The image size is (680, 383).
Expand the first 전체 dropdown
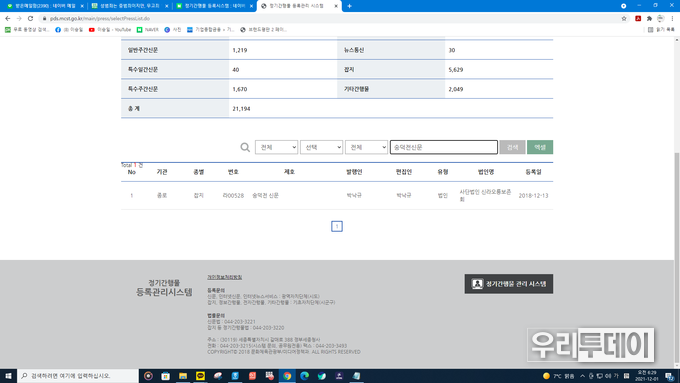click(x=276, y=147)
